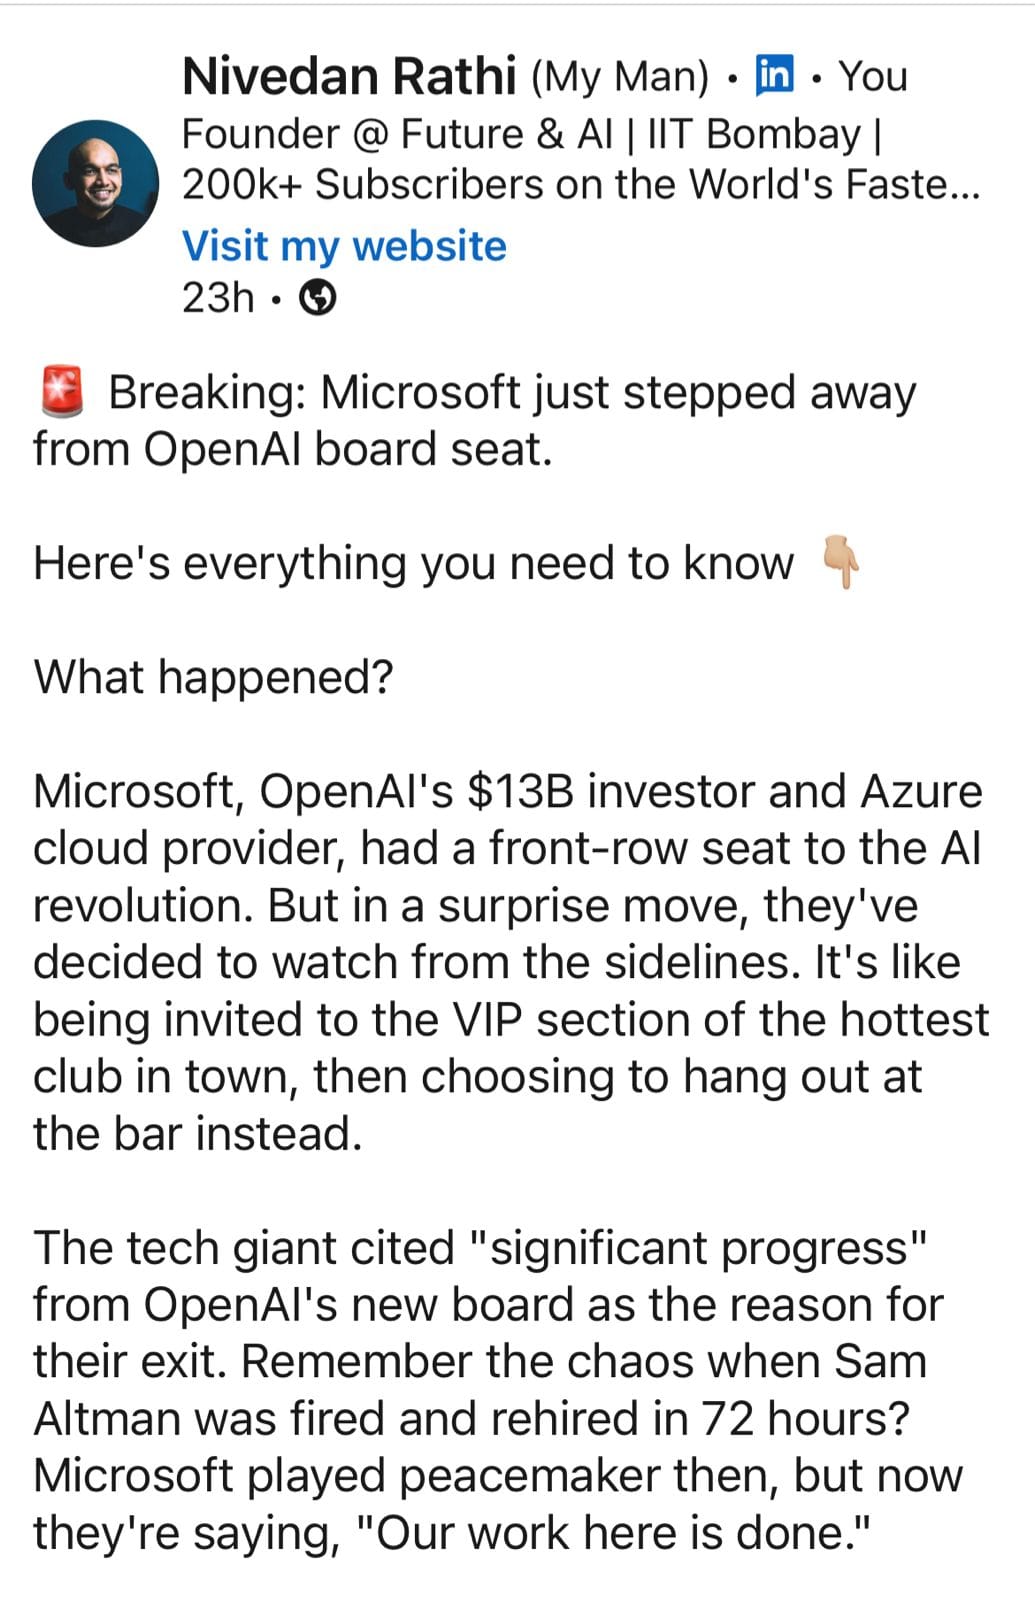Image resolution: width=1035 pixels, height=1600 pixels.
Task: Click the globe public visibility icon
Action: [318, 298]
